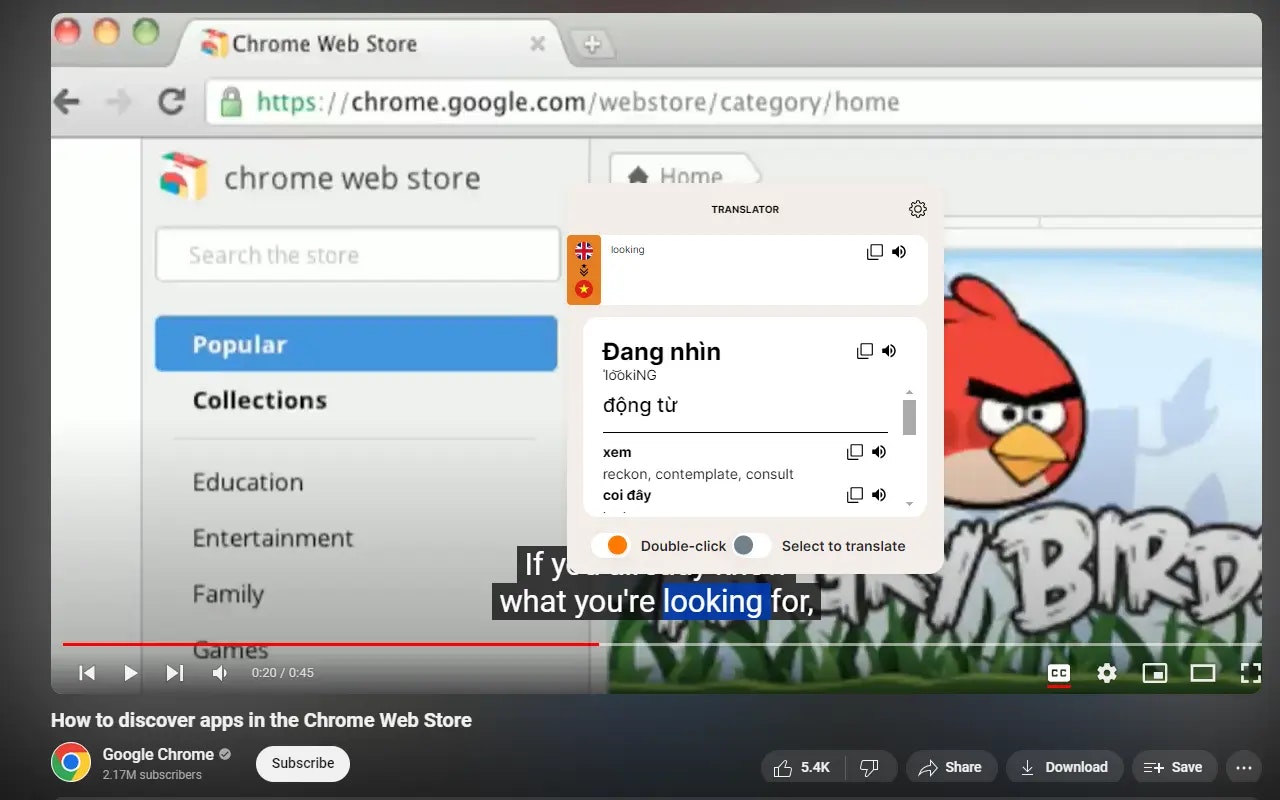Viewport: 1280px width, 800px height.
Task: Click "Search the store" field in the video
Action: pyautogui.click(x=358, y=255)
